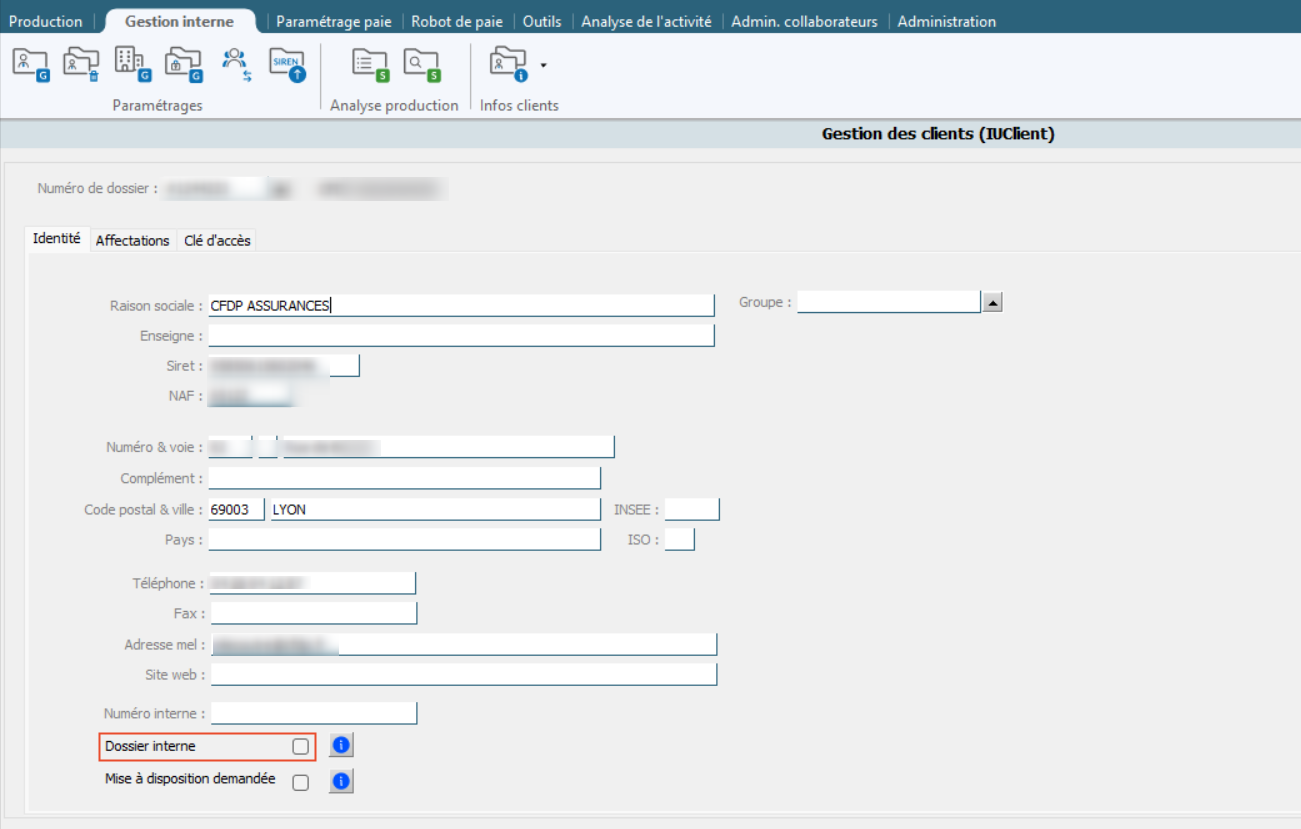Click the first person-folder G icon in Paramétrages
Screen dimensions: 1301x829
point(30,64)
